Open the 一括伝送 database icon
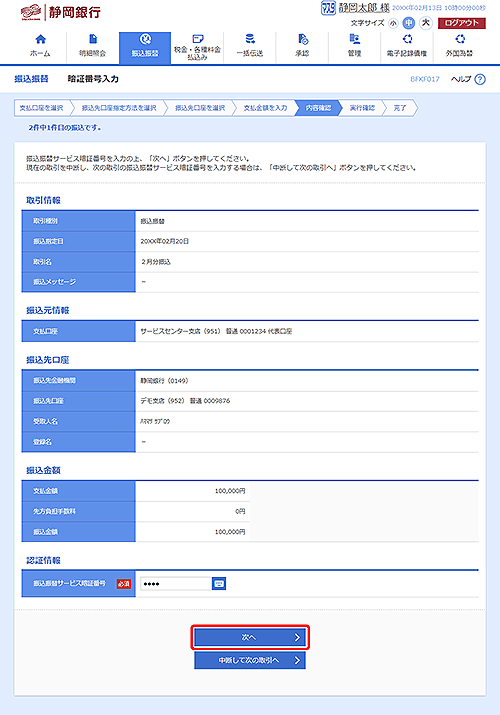The image size is (500, 715). [250, 39]
